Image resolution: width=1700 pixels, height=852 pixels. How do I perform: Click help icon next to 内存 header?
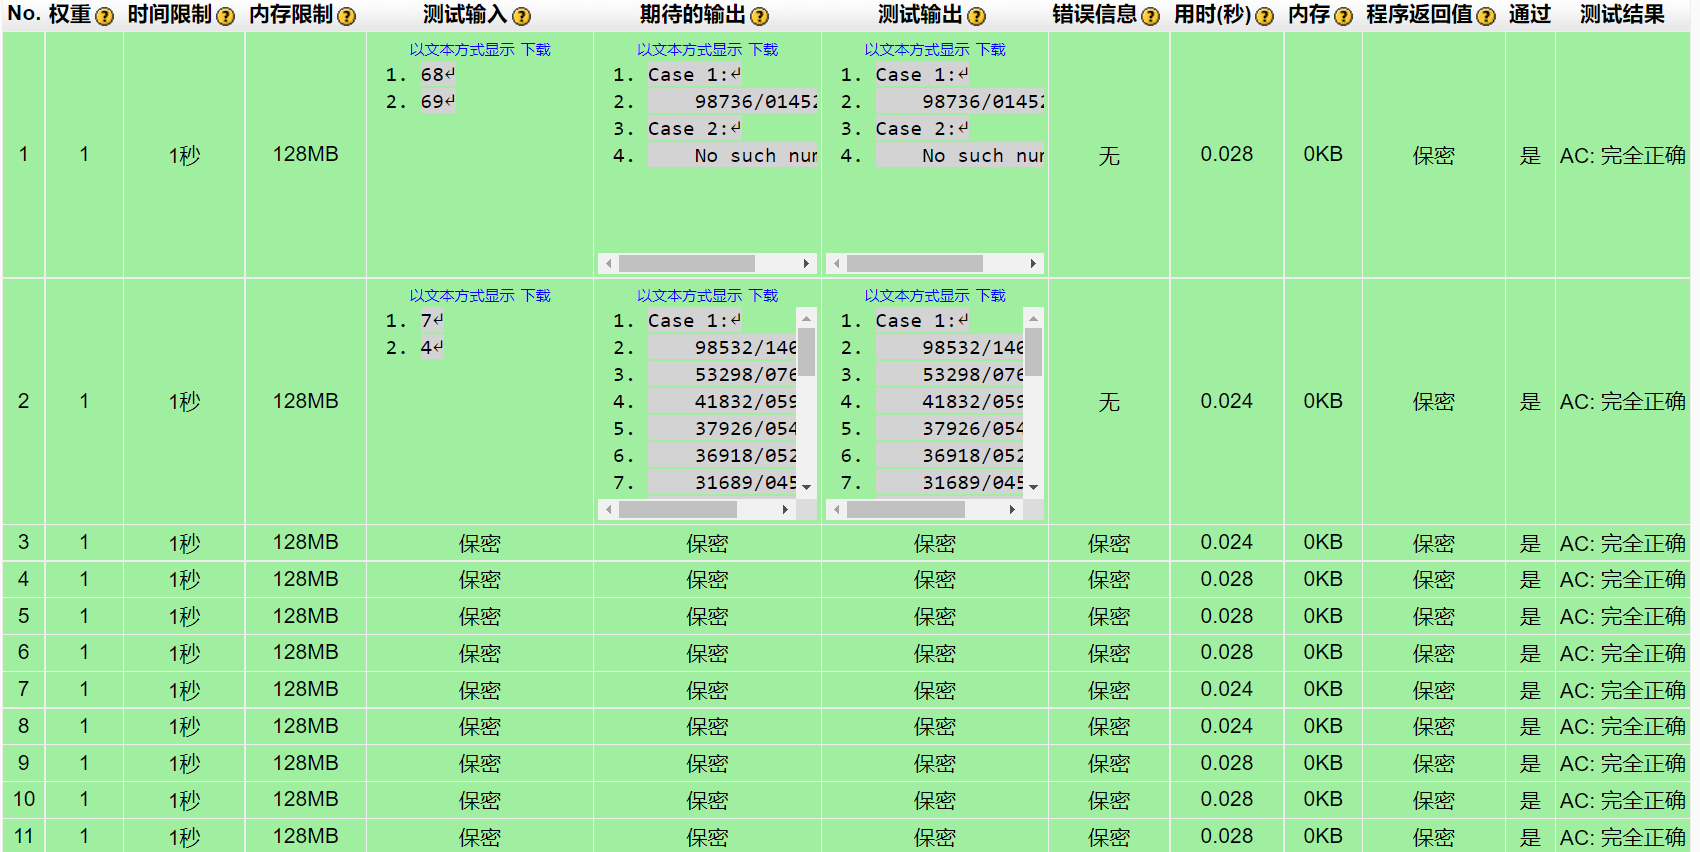tap(1343, 17)
